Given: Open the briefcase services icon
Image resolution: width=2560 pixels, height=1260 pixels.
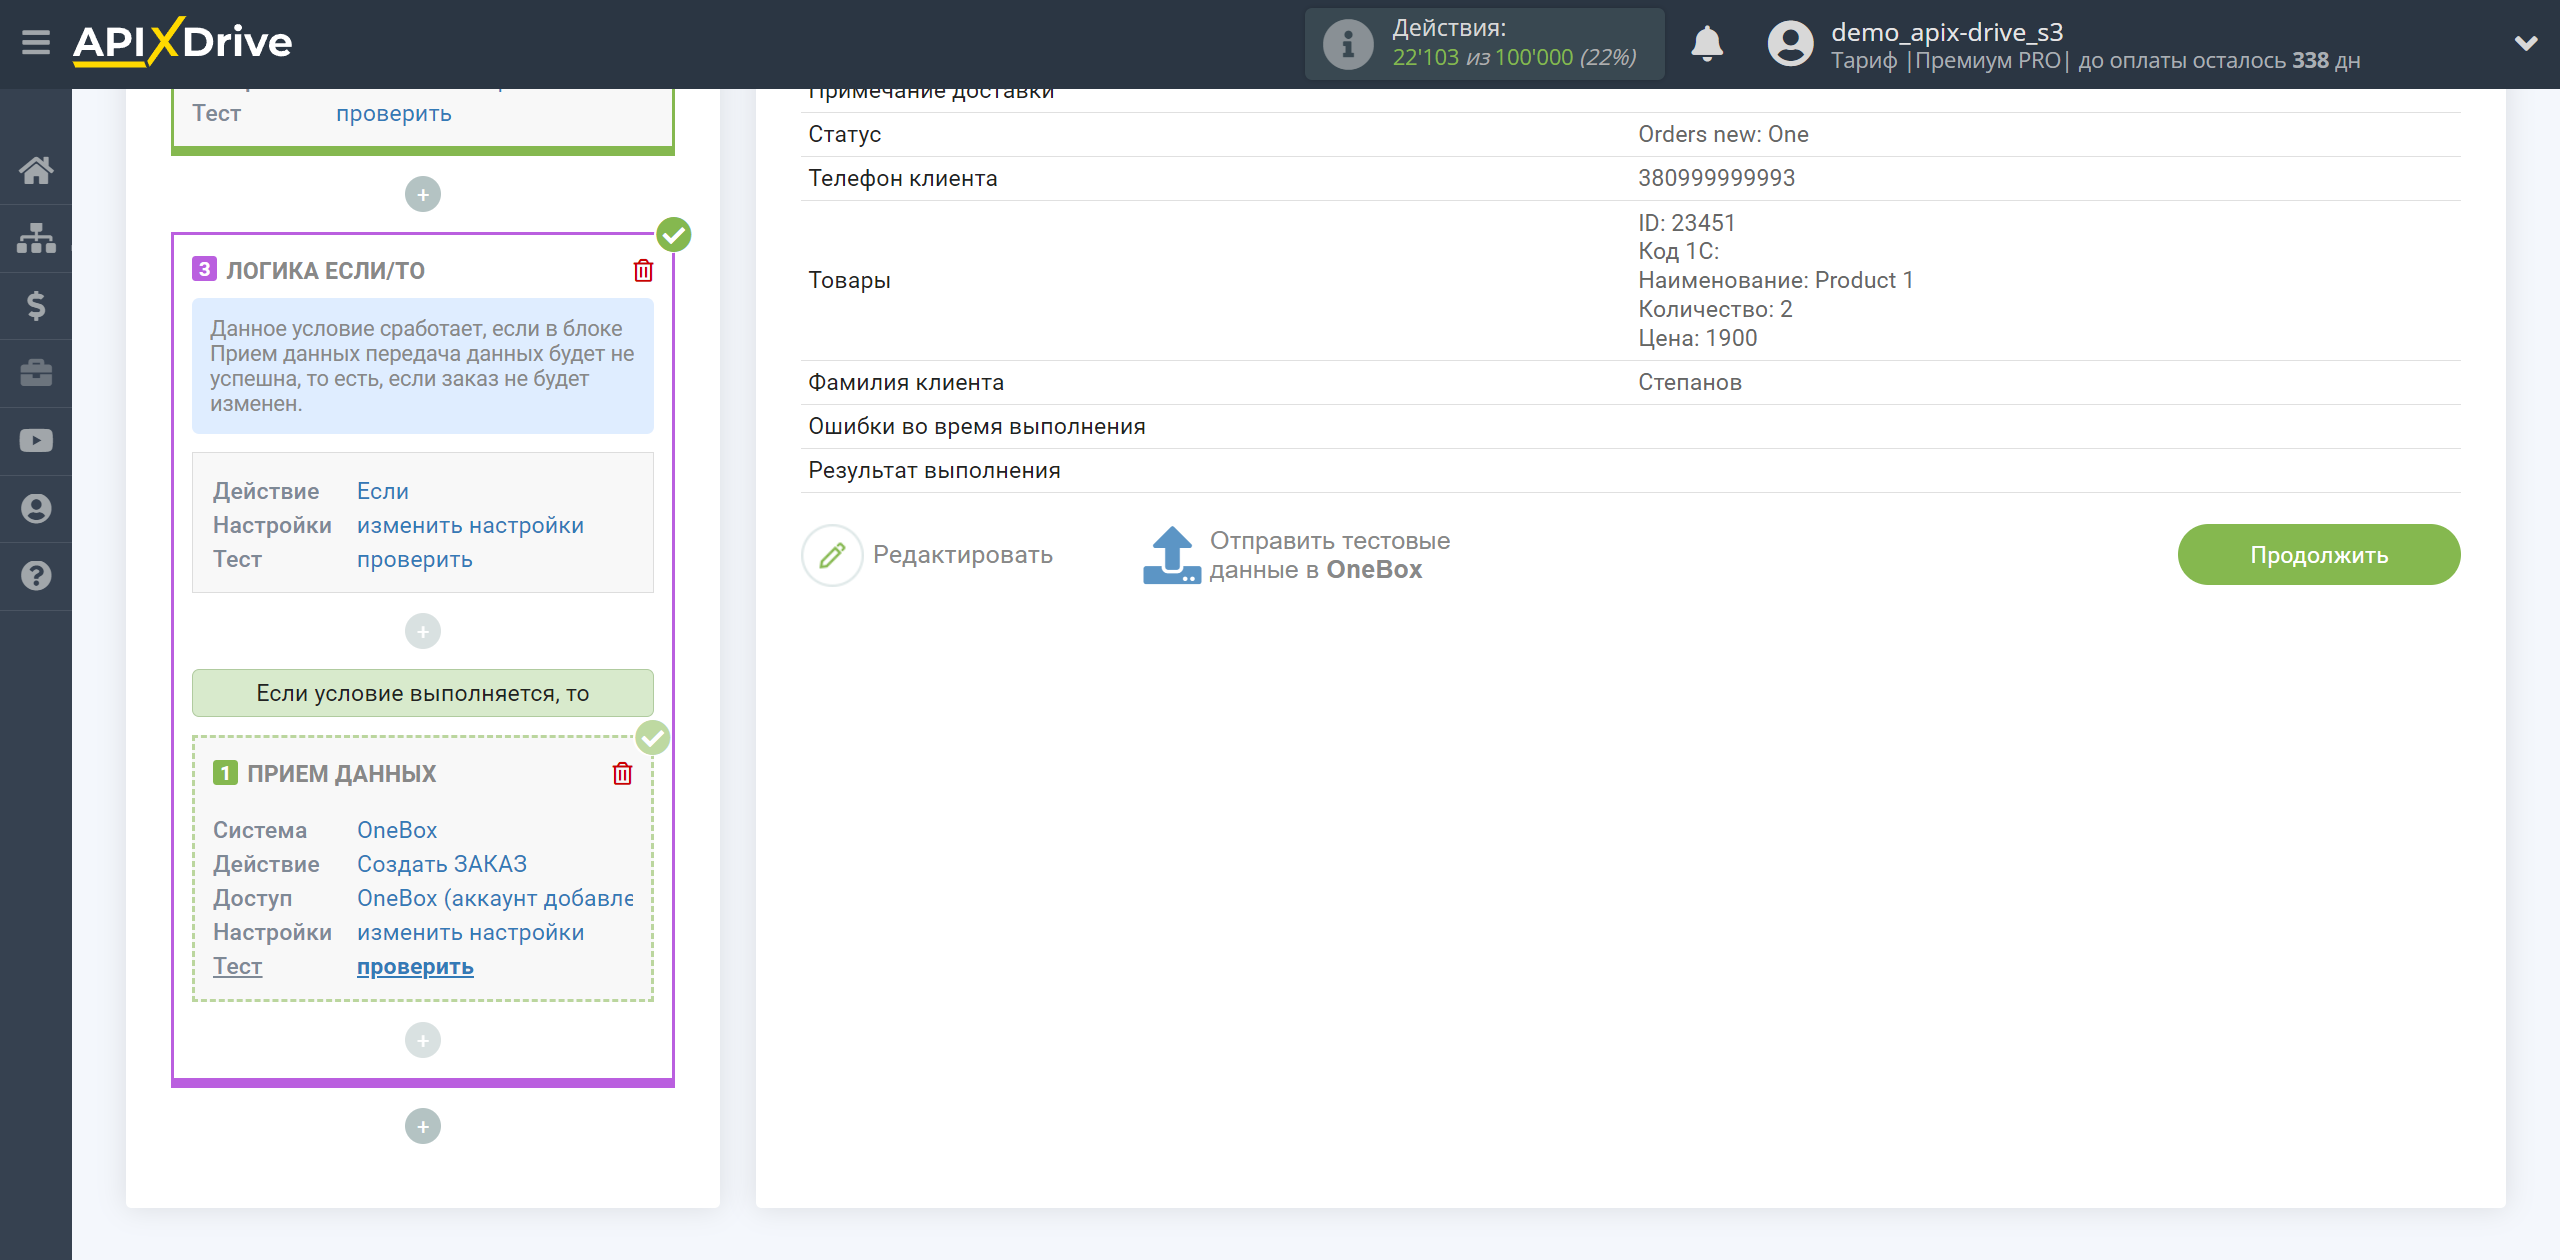Looking at the screenshot, I should (x=36, y=373).
